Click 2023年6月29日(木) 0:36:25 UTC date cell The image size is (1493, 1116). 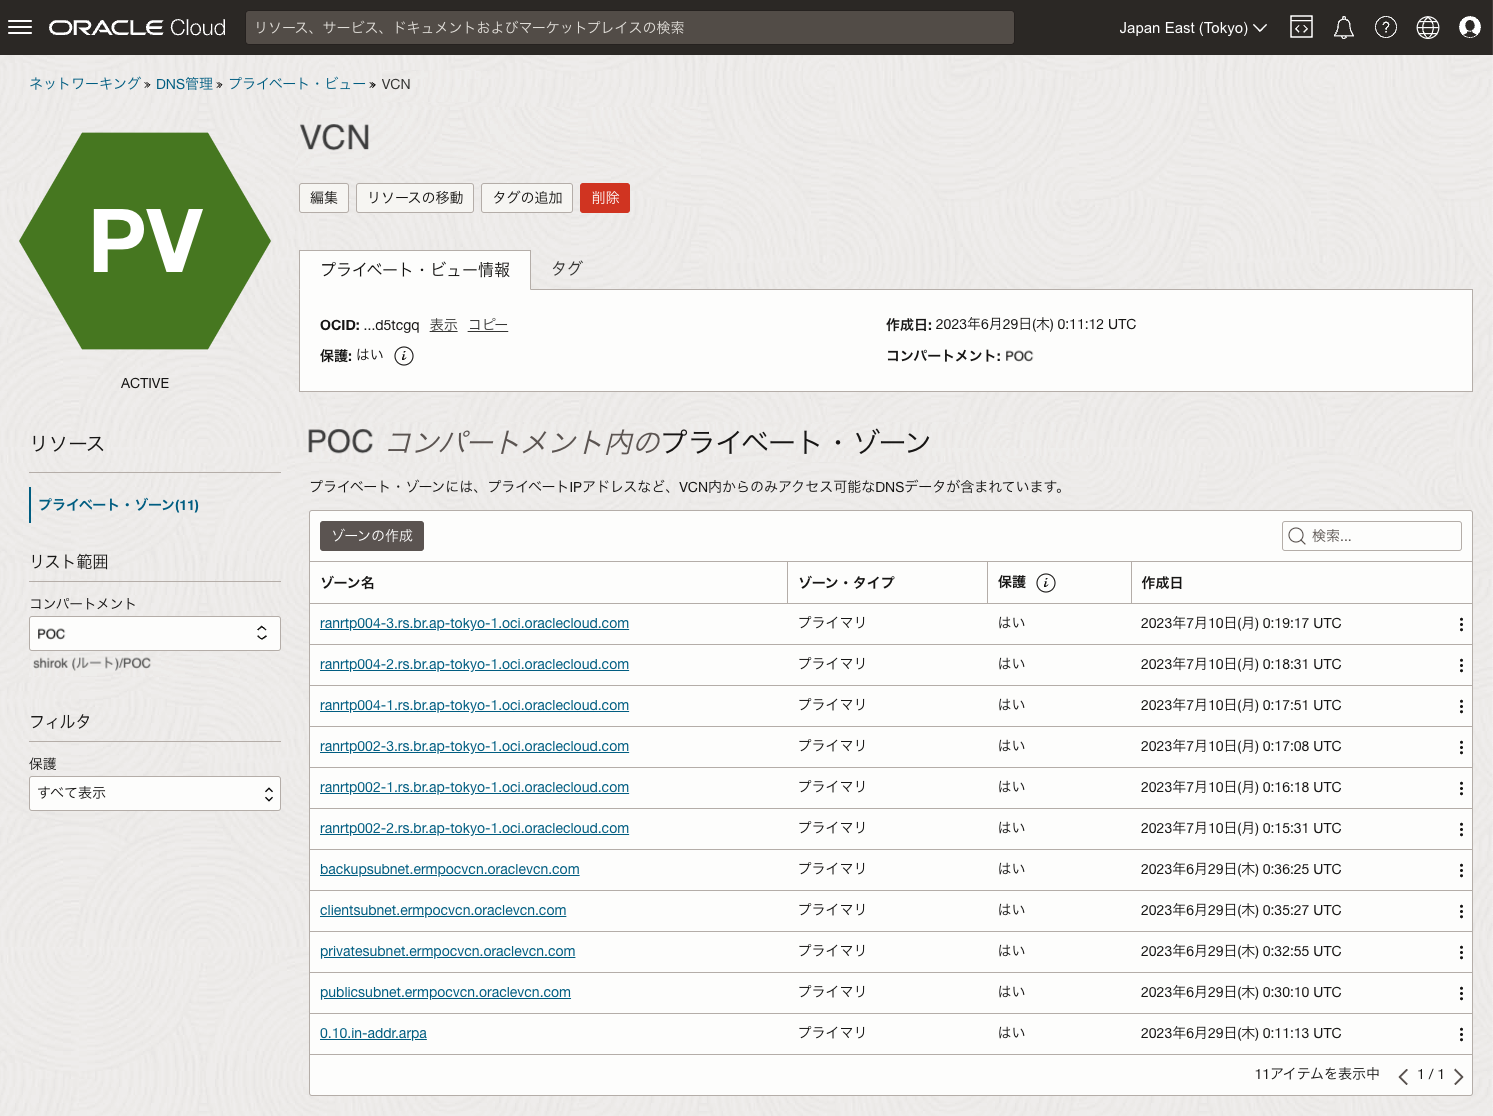coord(1241,870)
